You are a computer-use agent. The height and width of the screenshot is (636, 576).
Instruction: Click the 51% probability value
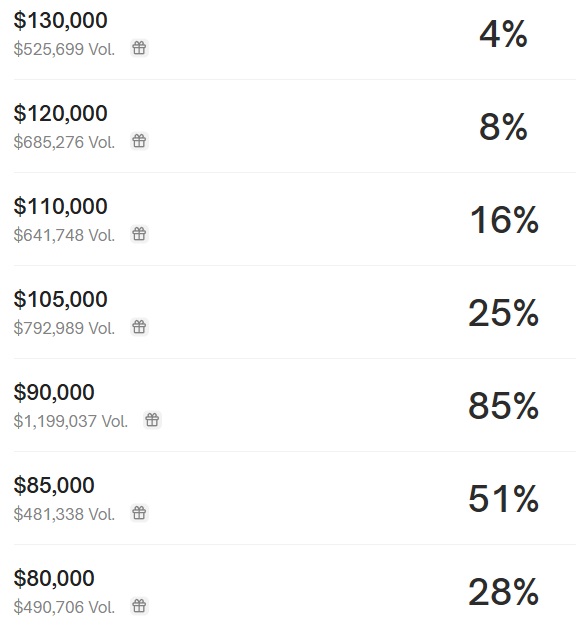coord(503,498)
